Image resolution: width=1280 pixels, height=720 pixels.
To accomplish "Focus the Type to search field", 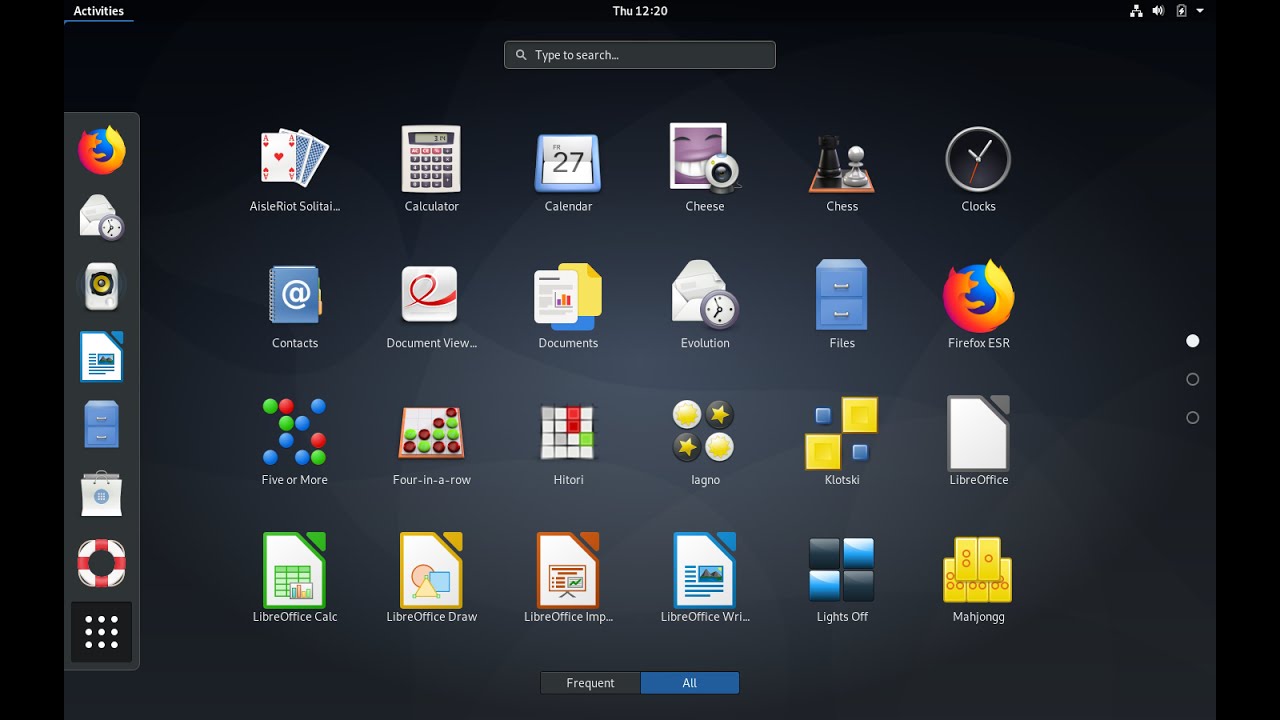I will [640, 55].
